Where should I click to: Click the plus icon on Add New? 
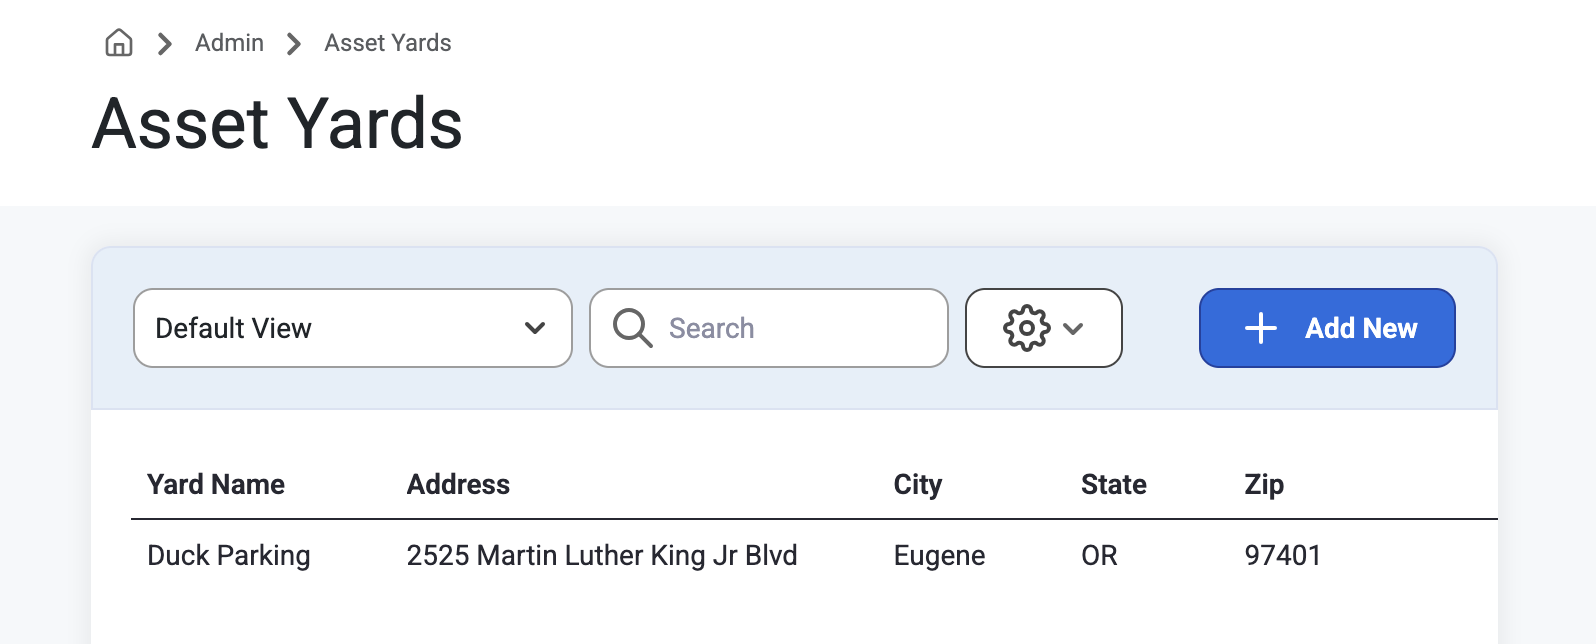tap(1261, 328)
